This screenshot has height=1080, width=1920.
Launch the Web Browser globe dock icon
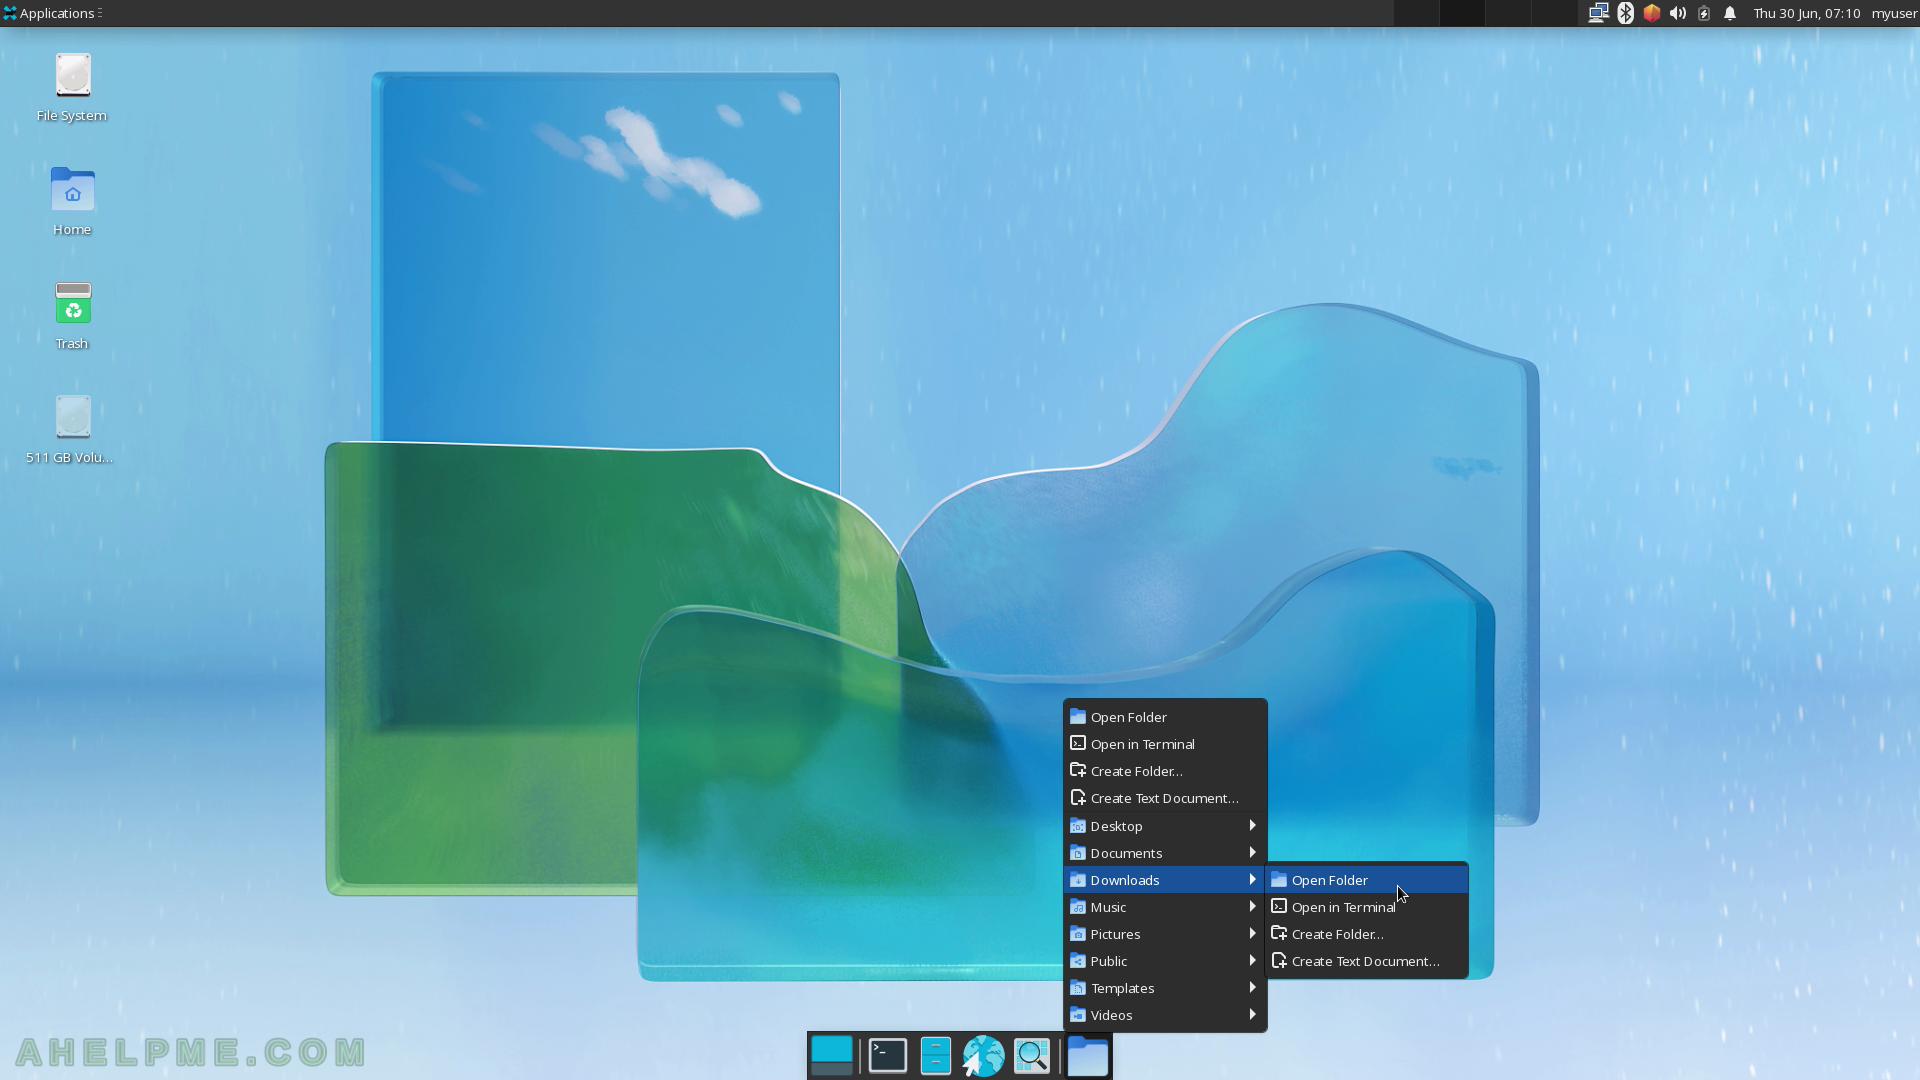tap(984, 1056)
